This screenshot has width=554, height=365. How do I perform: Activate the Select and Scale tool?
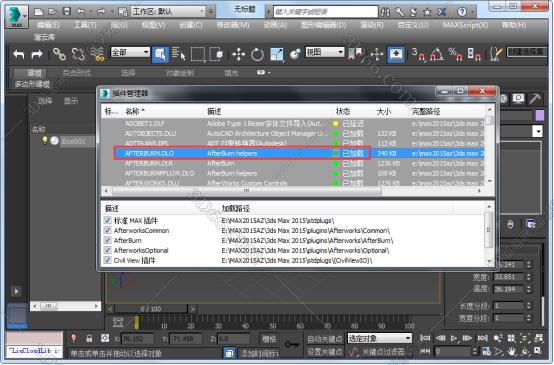[277, 54]
